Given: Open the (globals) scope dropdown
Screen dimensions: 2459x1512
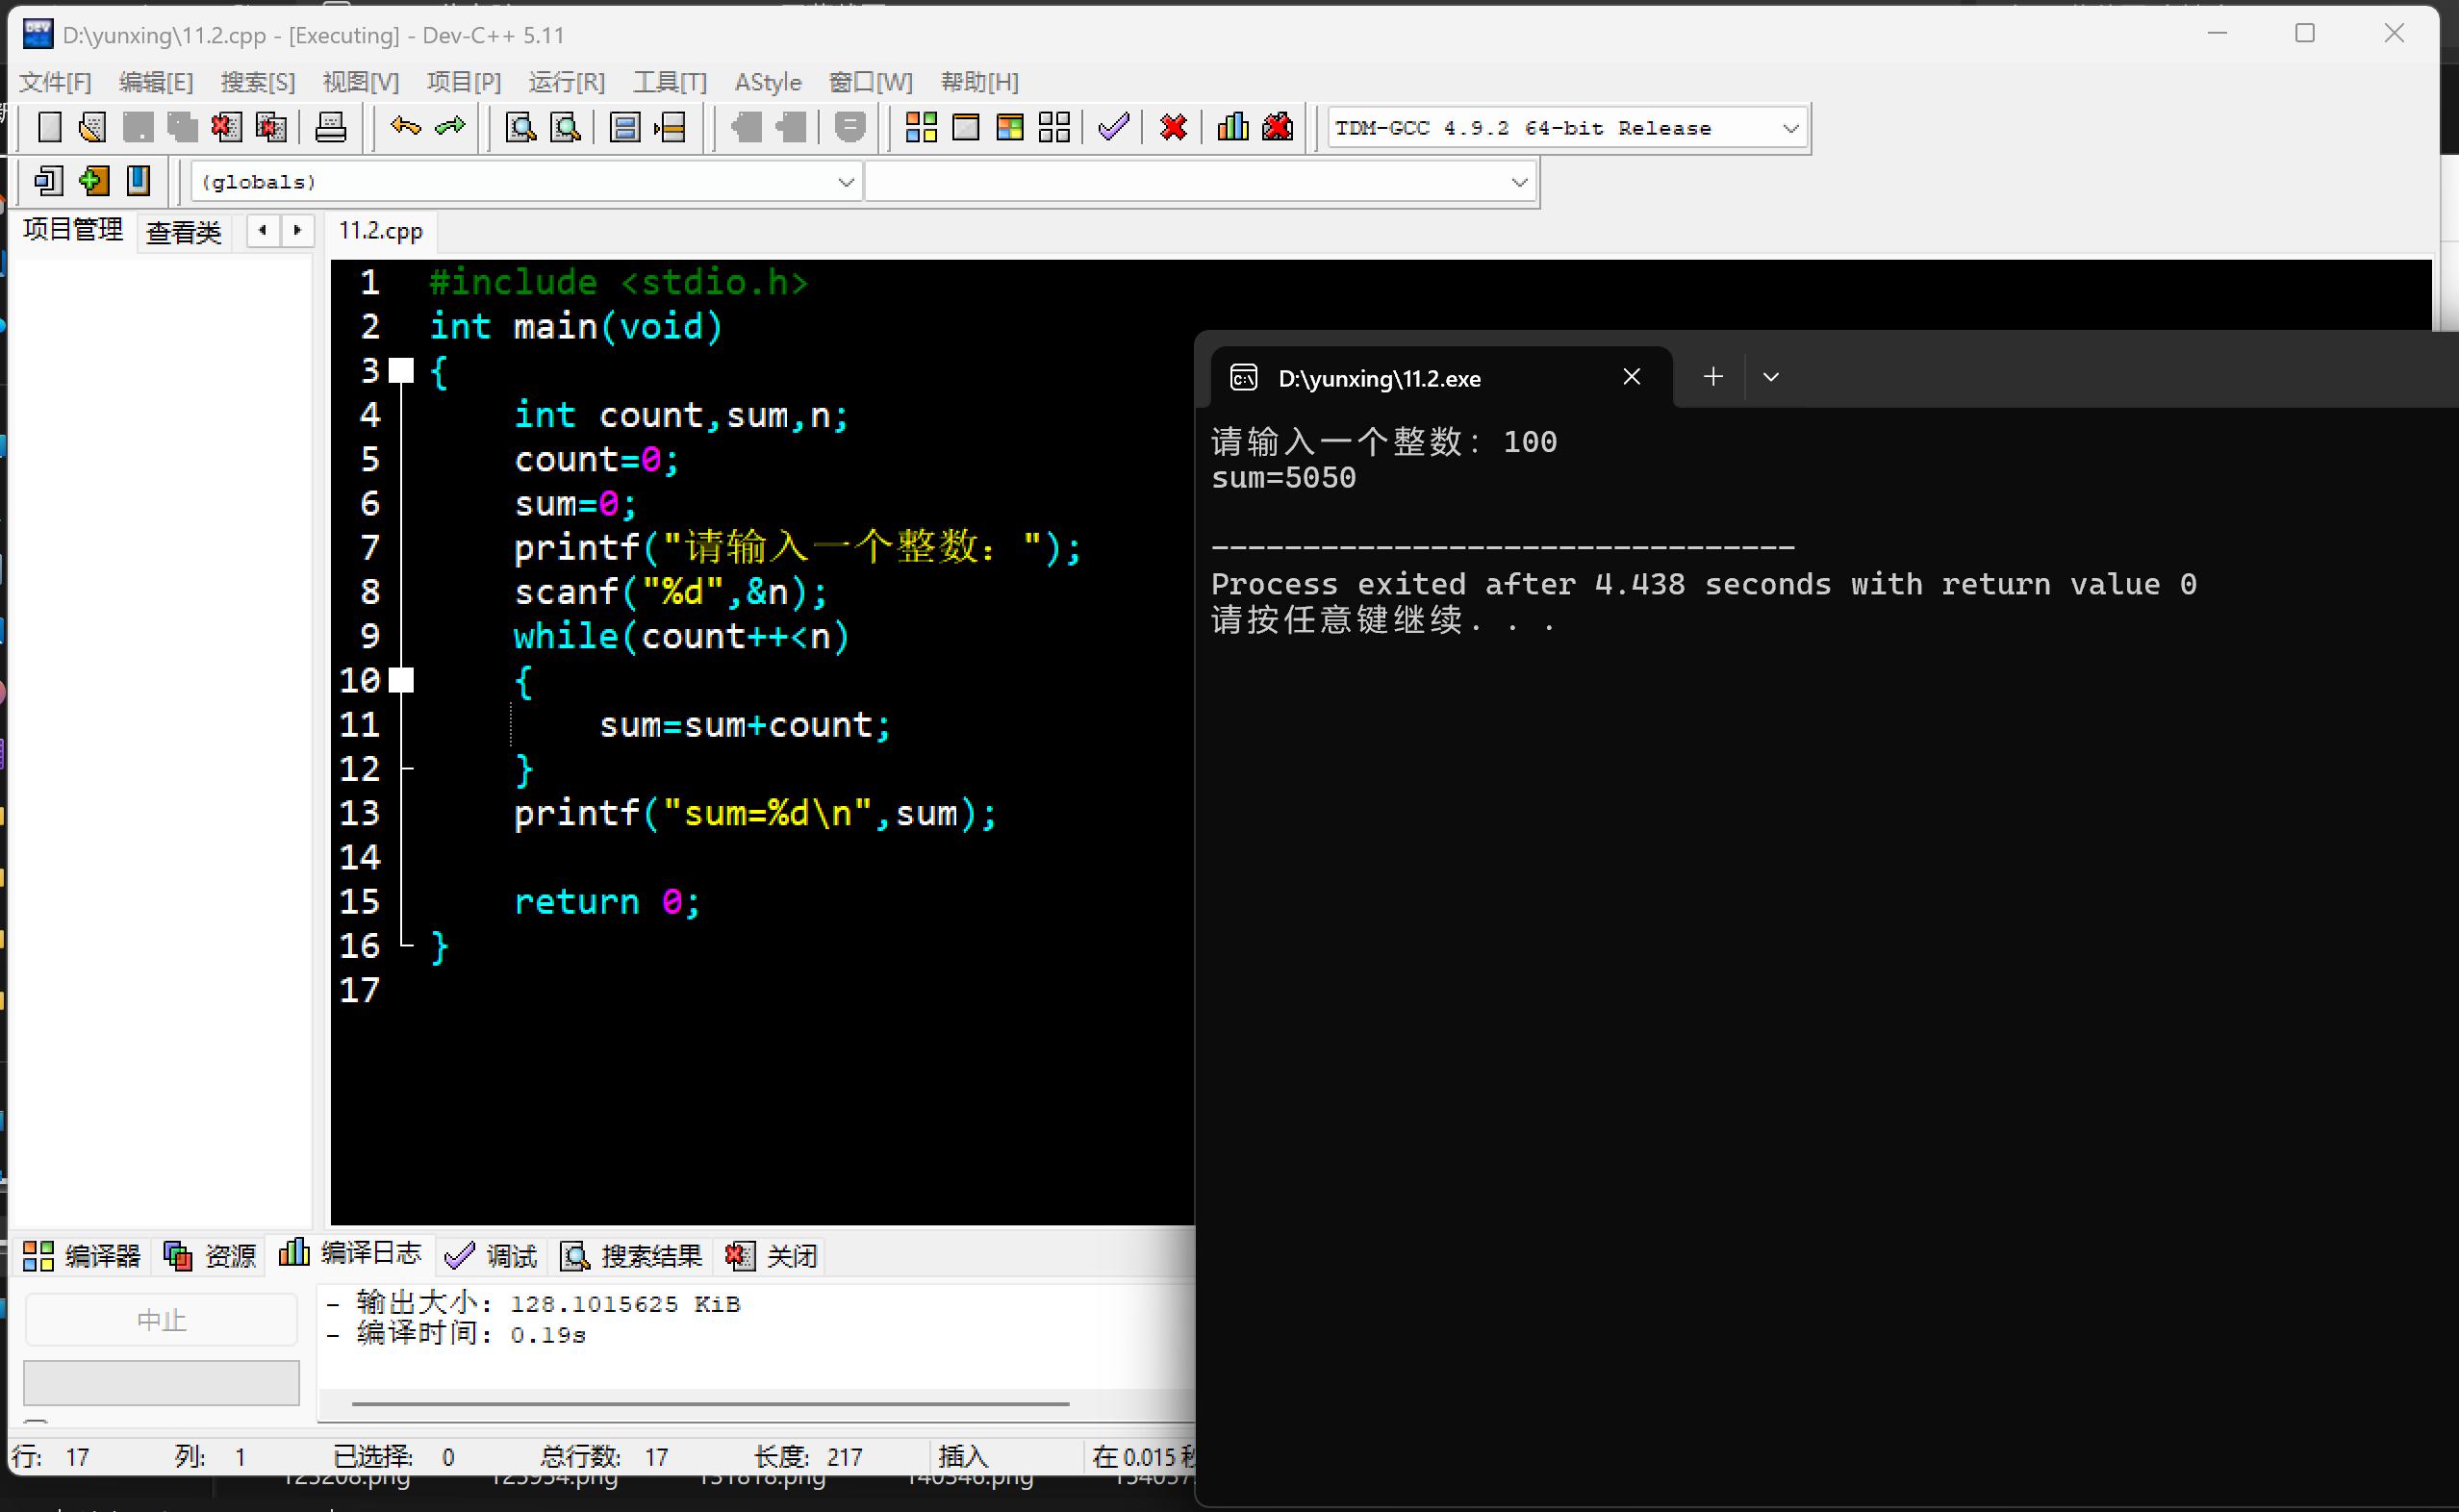Looking at the screenshot, I should point(845,182).
